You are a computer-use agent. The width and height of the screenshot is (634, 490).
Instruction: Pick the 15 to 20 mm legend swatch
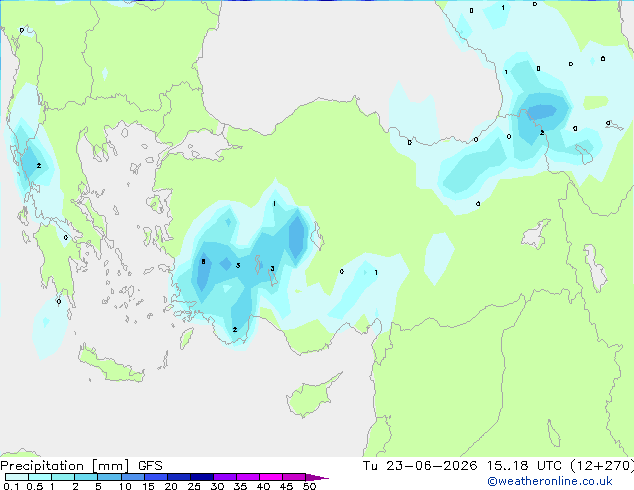(x=156, y=477)
